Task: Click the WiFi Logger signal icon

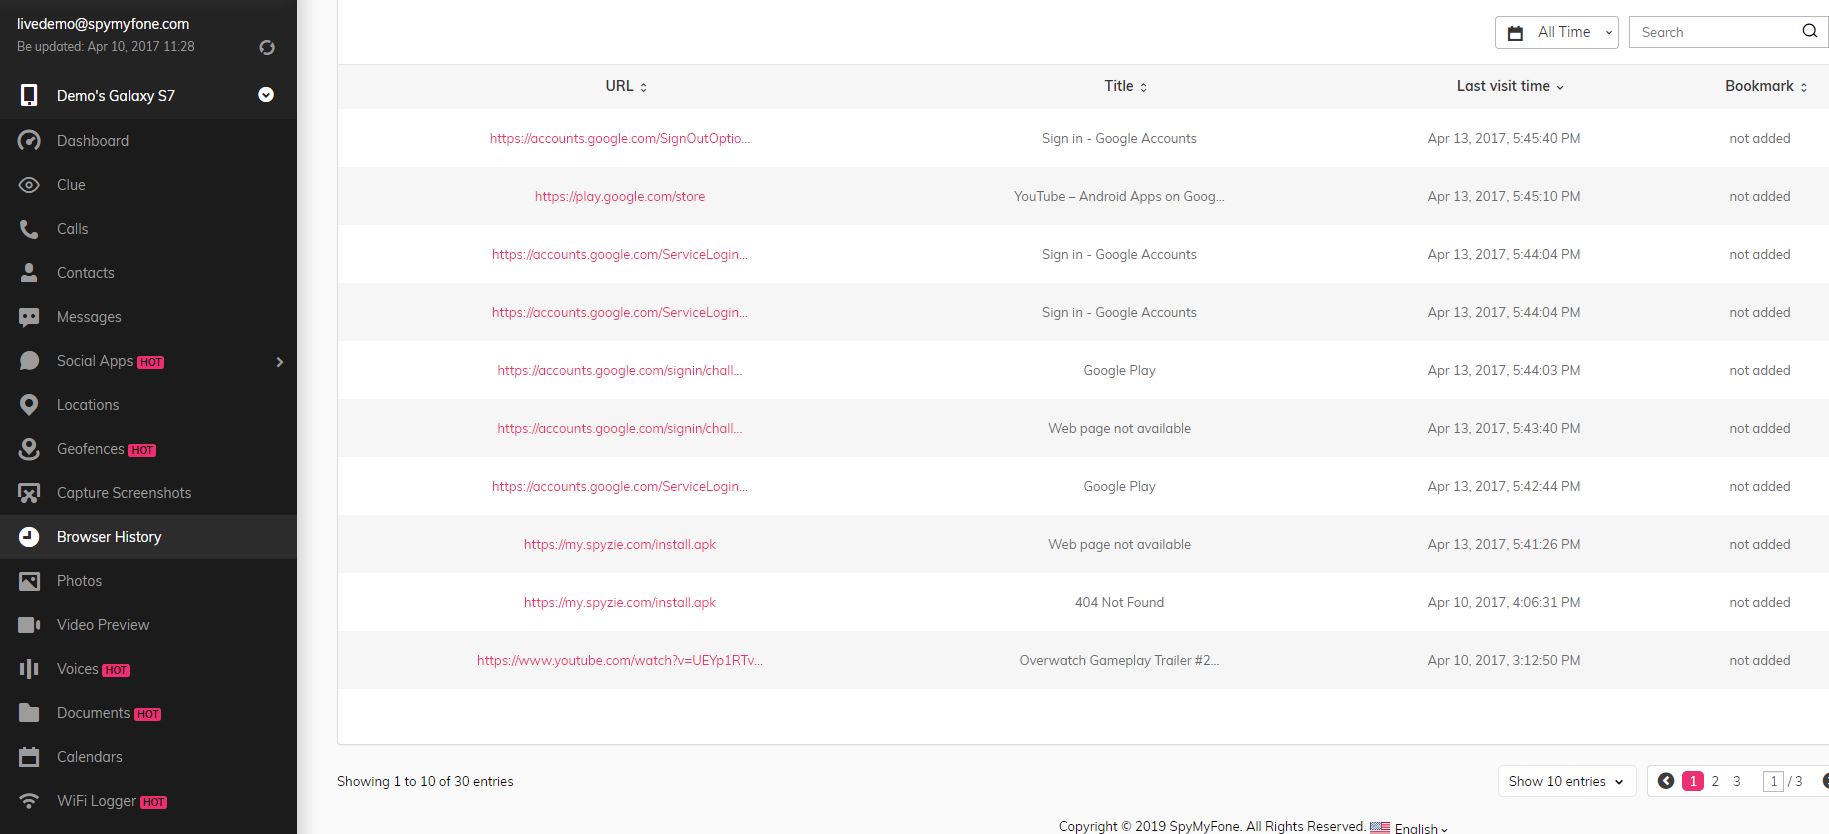Action: click(x=29, y=801)
